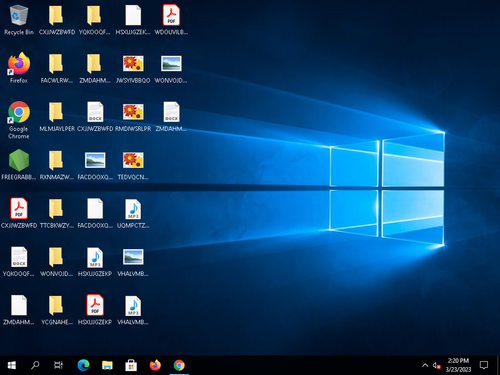This screenshot has width=500, height=375.
Task: Click the Show Desktop strip at taskbar edge
Action: 498,365
